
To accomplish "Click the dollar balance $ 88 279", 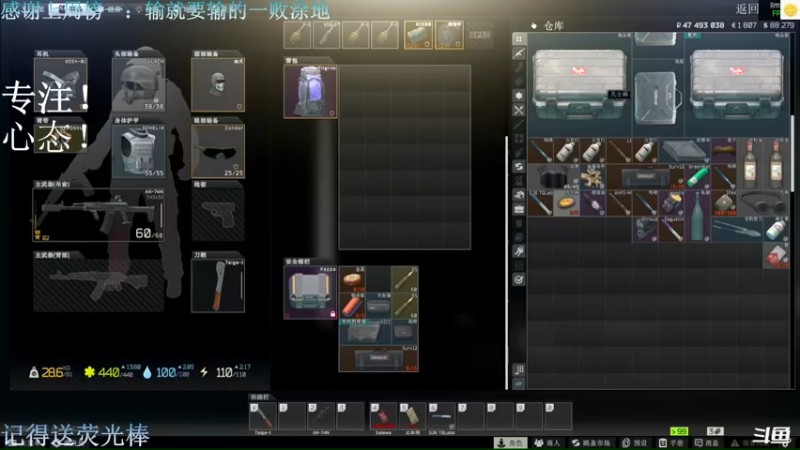I will click(x=779, y=25).
